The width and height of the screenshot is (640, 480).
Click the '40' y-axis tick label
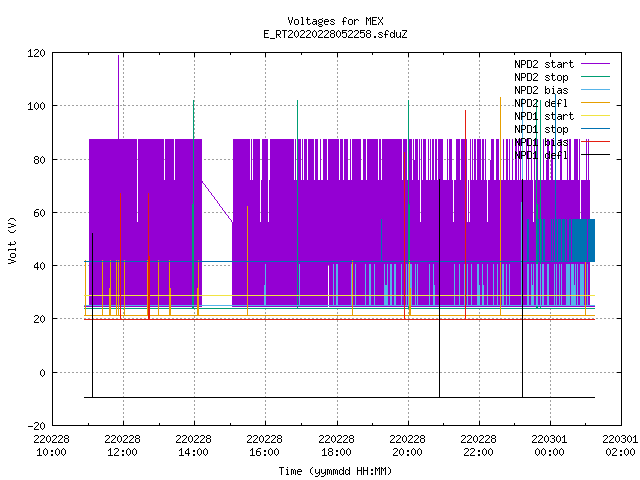[39, 266]
